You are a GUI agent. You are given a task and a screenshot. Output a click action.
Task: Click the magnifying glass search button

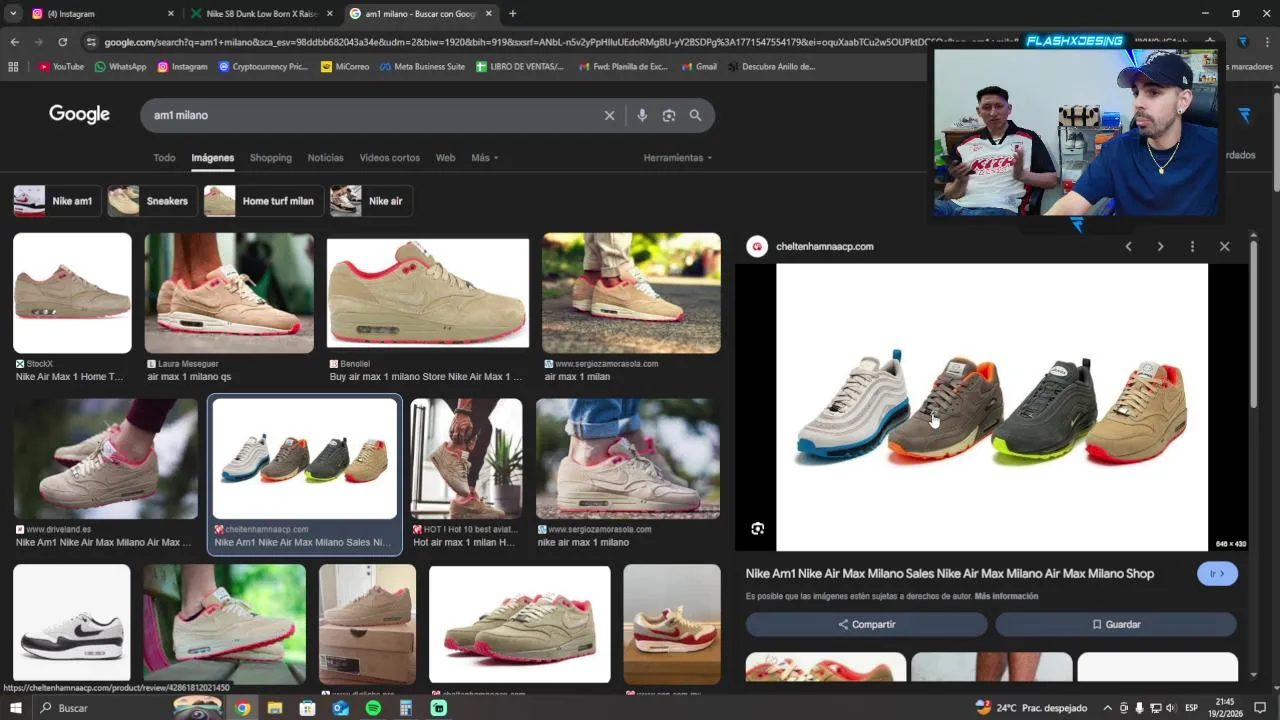695,115
